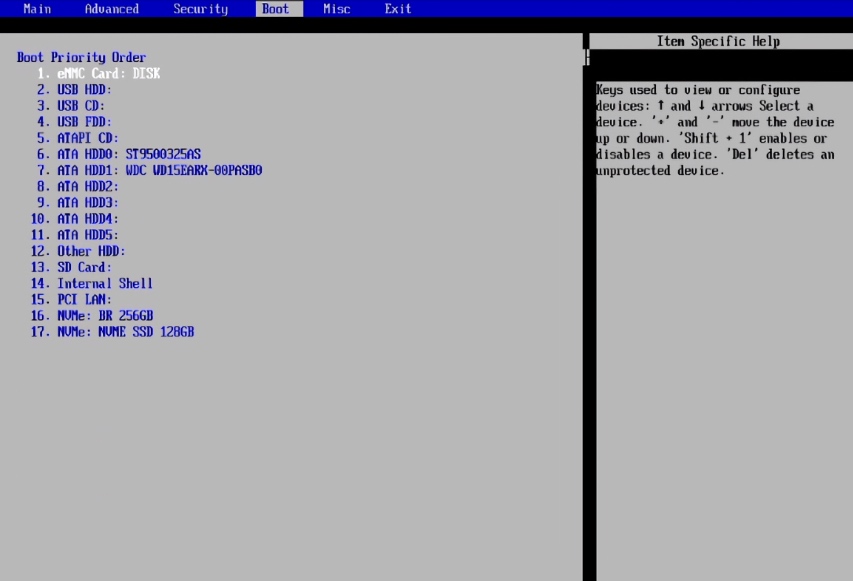Screen dimensions: 853x581
Task: Select boot entry 5 ATAPI CD
Action: click(x=78, y=138)
